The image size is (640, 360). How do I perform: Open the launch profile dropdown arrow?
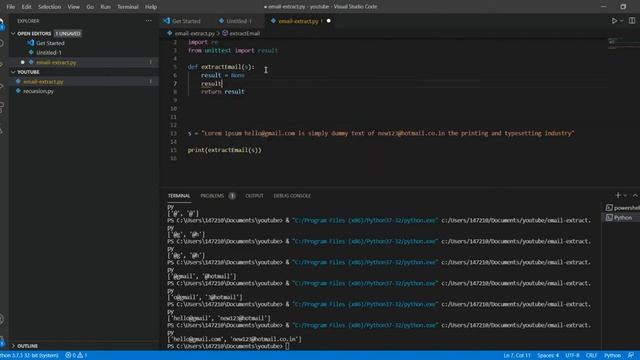[625, 196]
